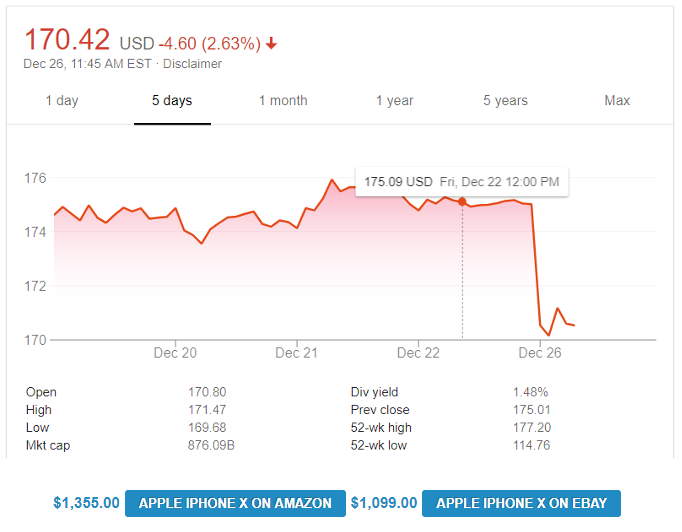Click the Apple iPhone X on Amazon button
The width and height of the screenshot is (682, 532).
235,503
